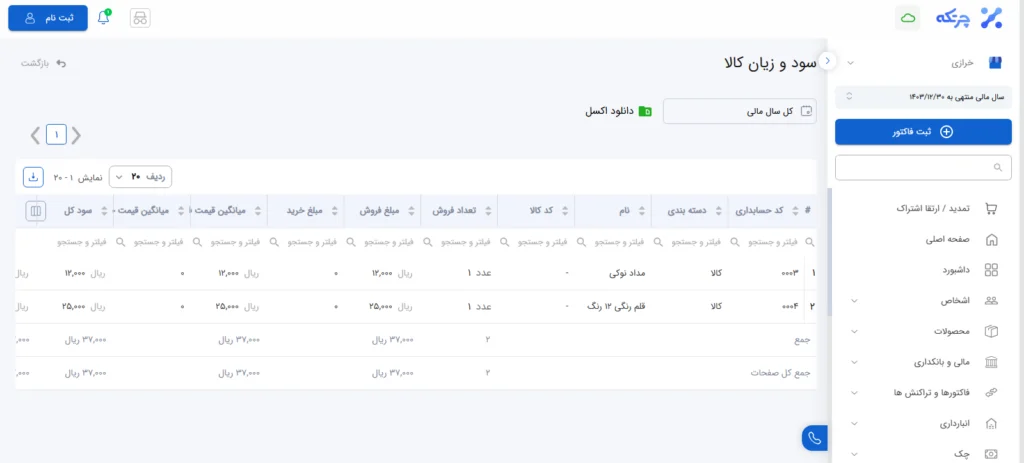The width and height of the screenshot is (1024, 463).
Task: Sort by مبلغ خرید column
Action: 335,211
